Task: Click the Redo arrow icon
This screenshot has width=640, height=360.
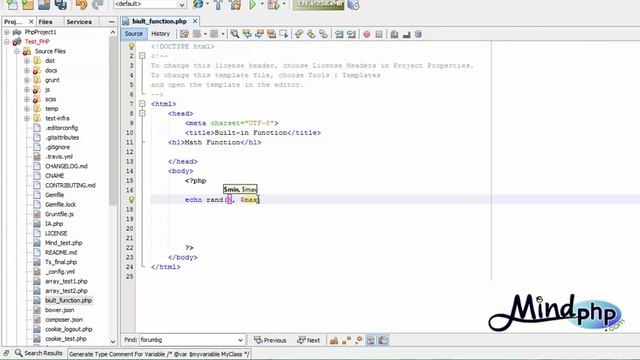Action: pos(98,4)
